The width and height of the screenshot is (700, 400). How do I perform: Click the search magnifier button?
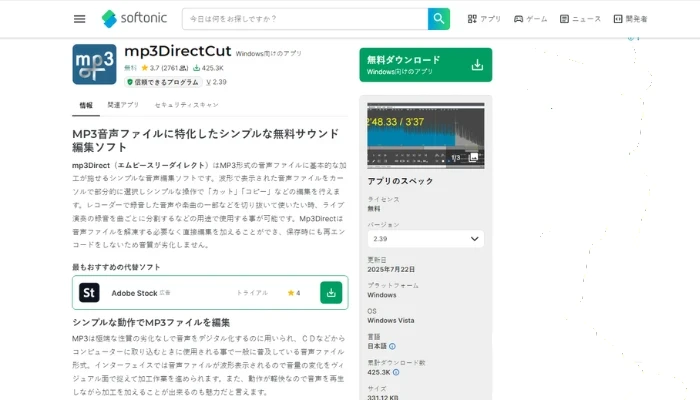[439, 19]
